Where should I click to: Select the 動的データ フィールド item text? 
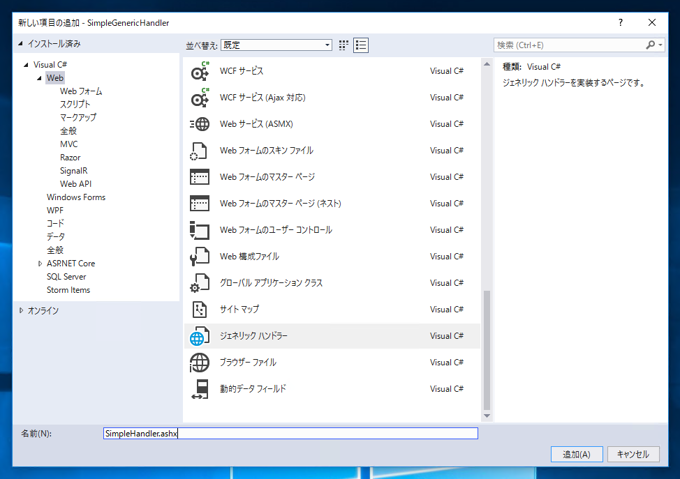(253, 389)
